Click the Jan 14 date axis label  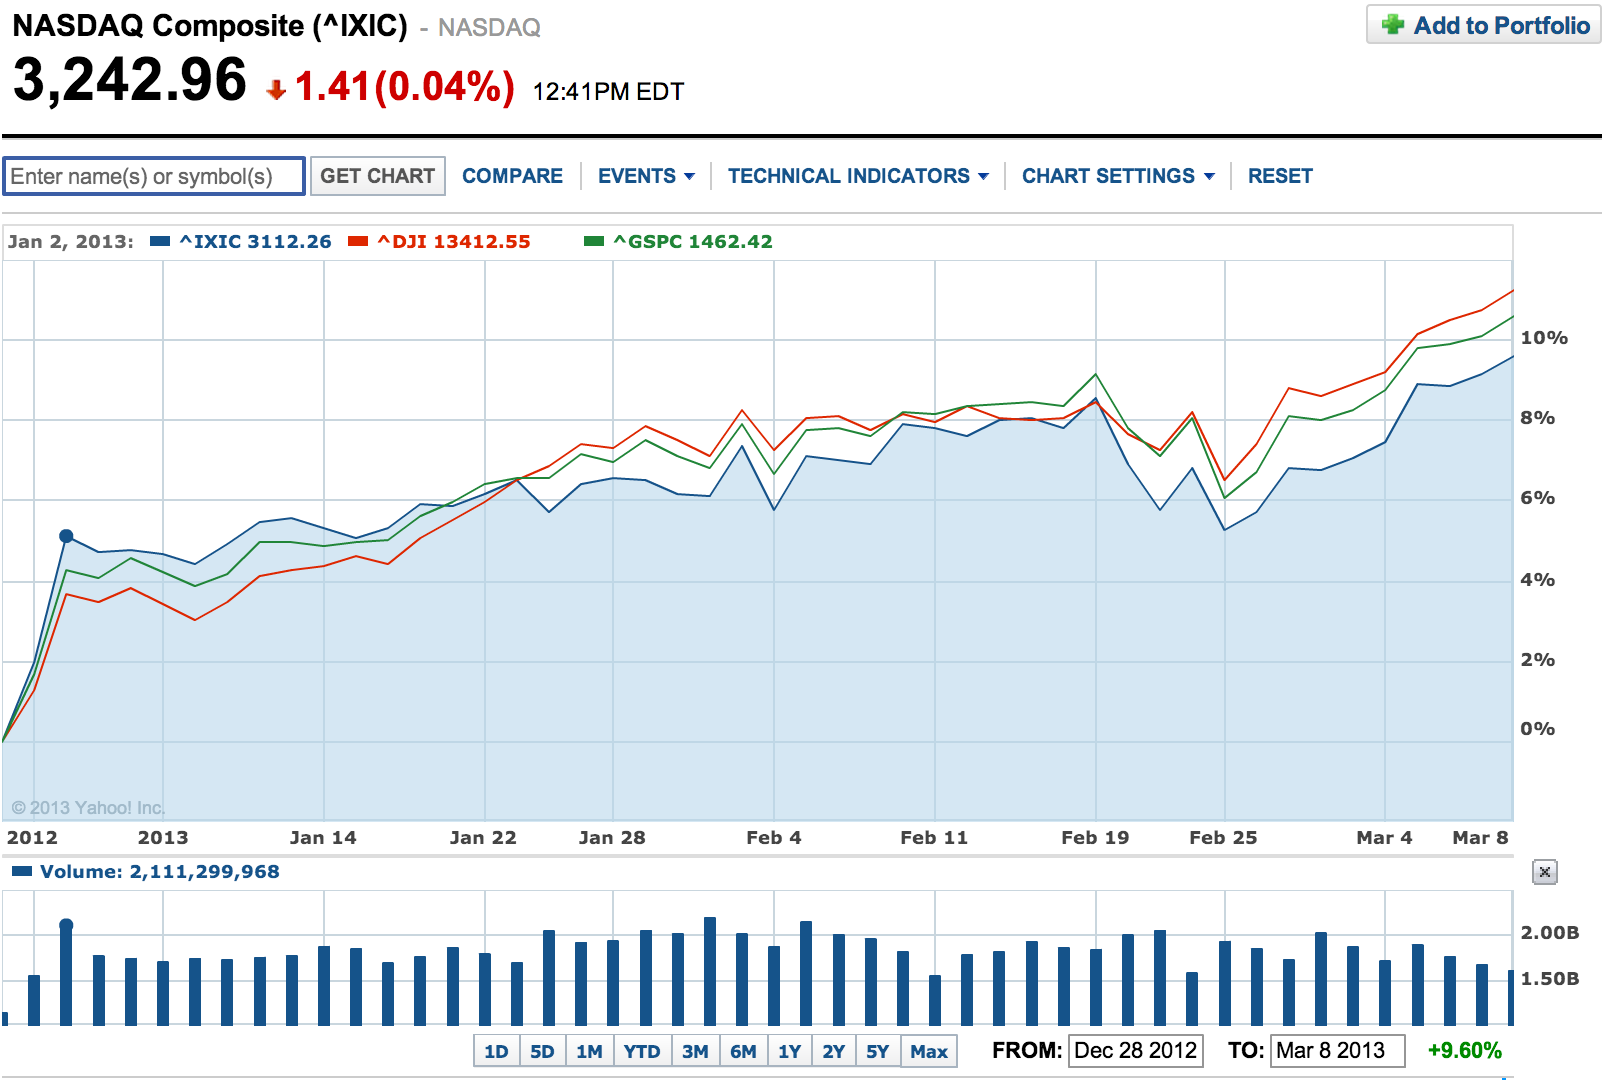click(323, 838)
